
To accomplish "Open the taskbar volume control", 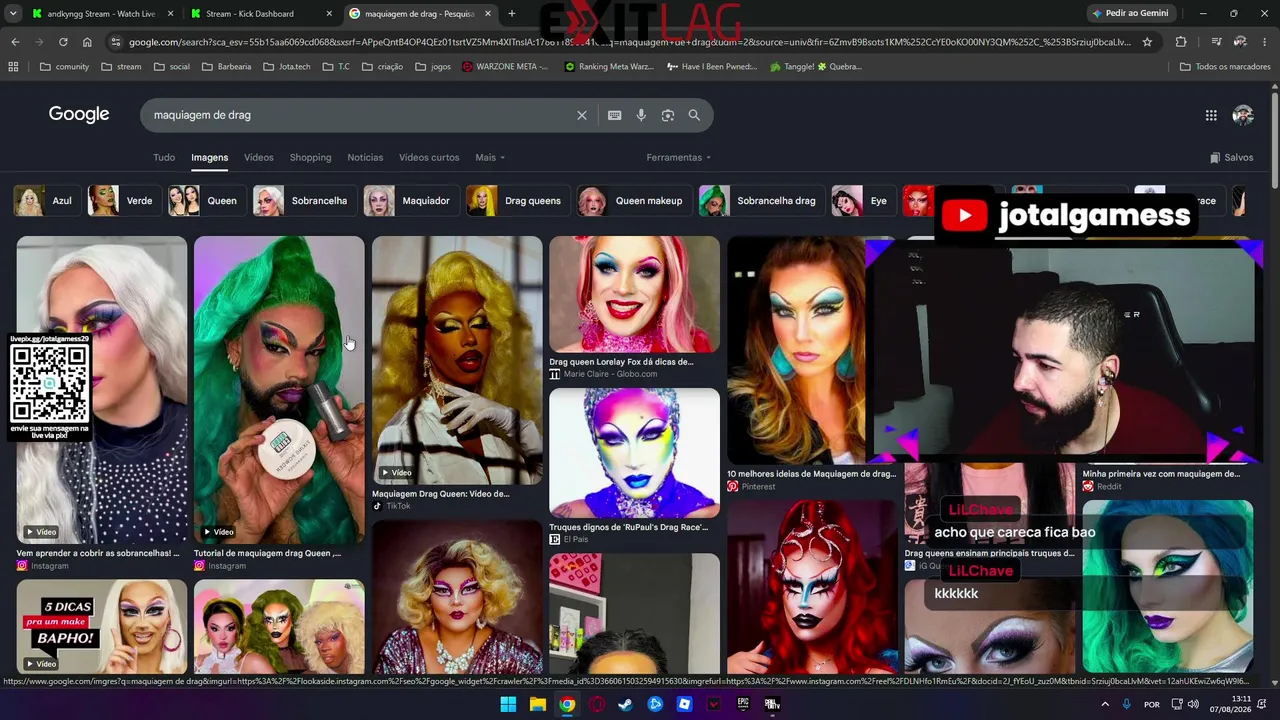I will (x=1195, y=704).
